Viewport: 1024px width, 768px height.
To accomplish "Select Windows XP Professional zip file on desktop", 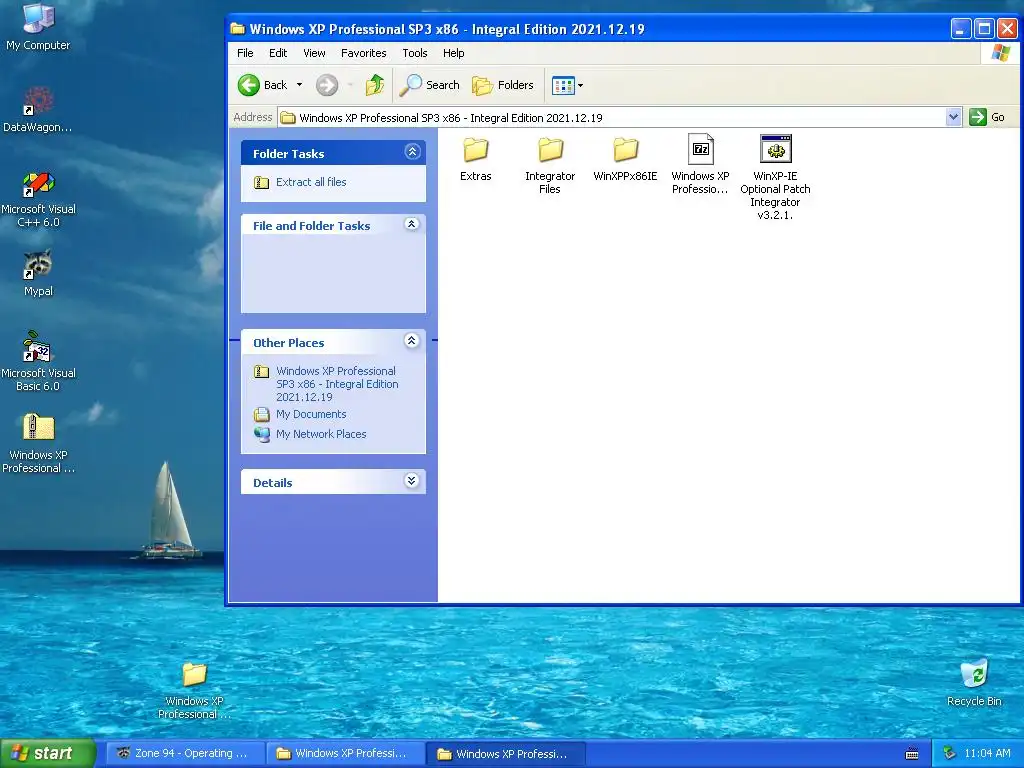I will [x=38, y=443].
